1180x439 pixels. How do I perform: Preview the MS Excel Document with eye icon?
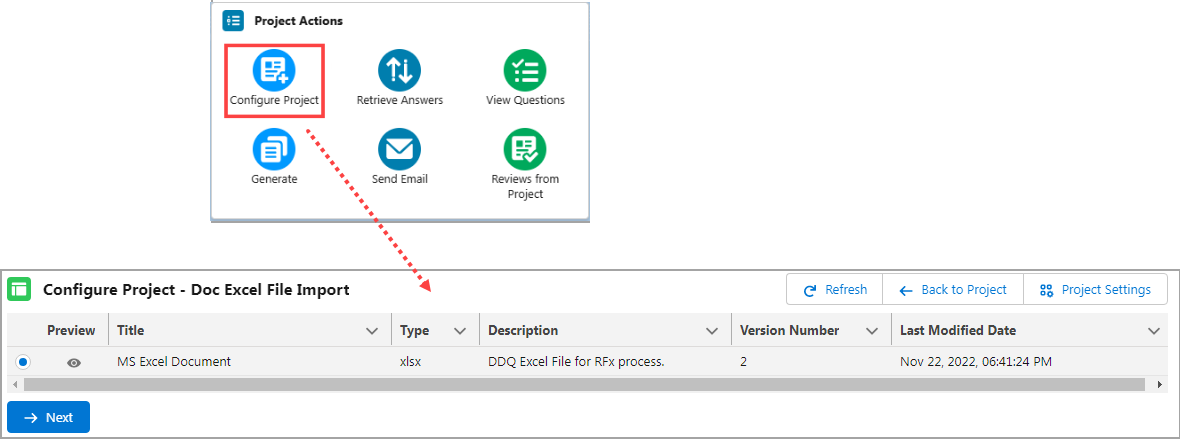(x=74, y=363)
